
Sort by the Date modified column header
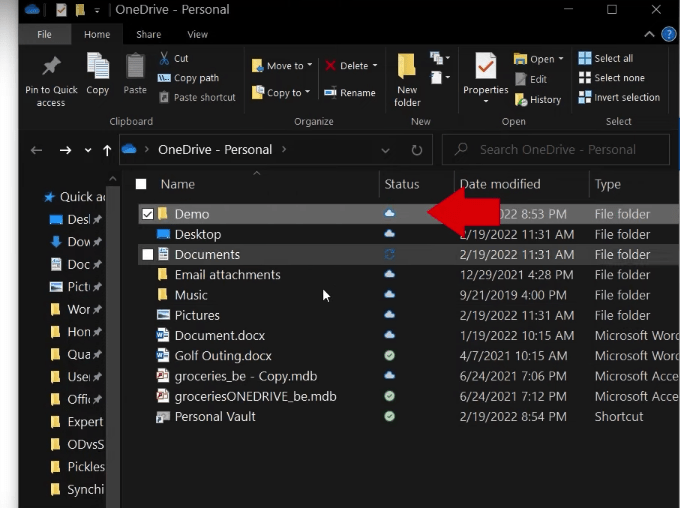500,184
